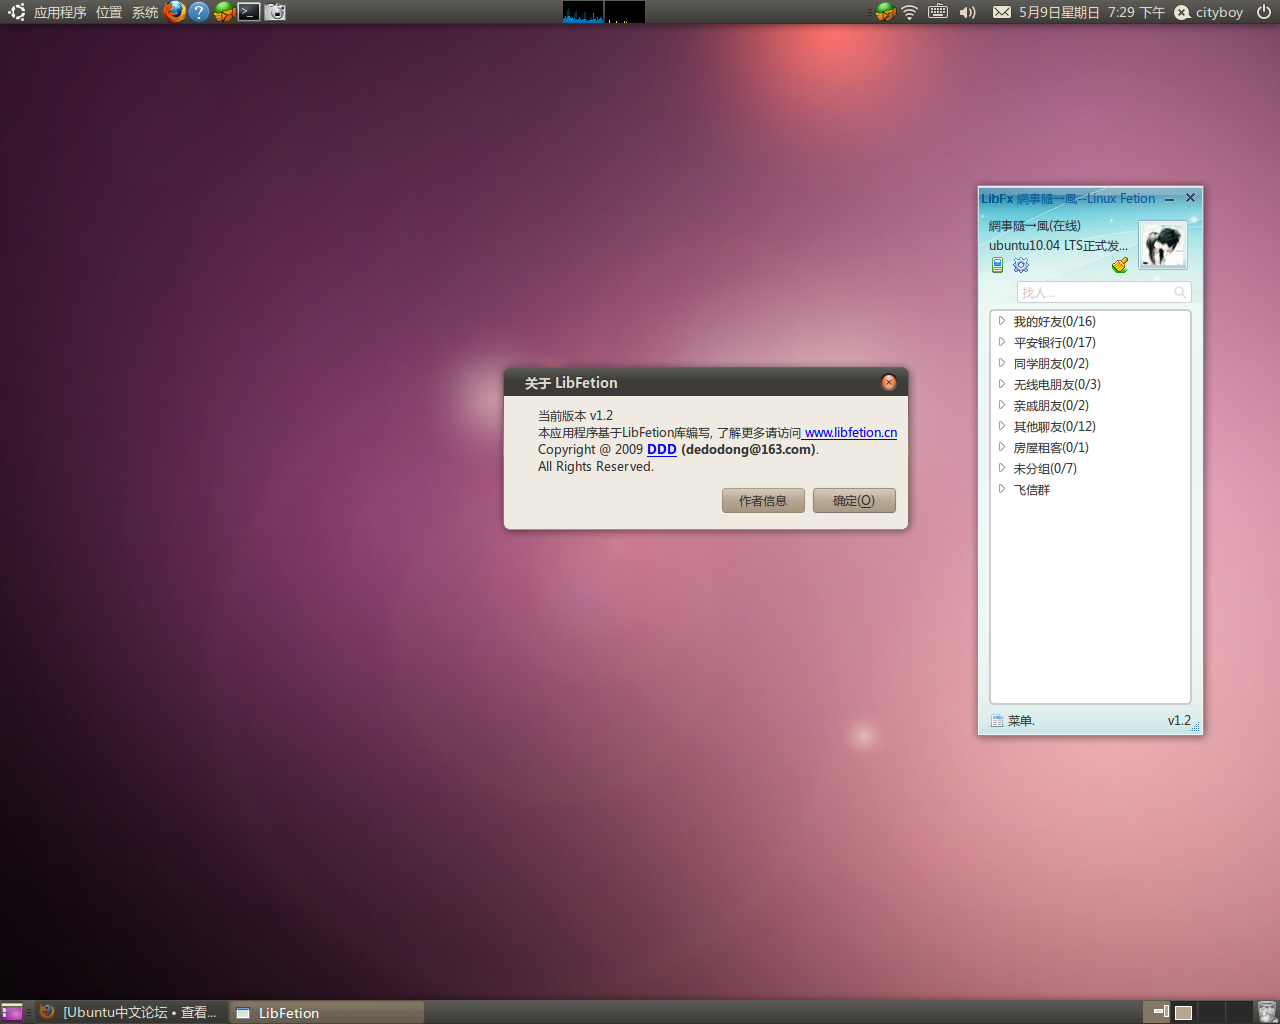Click the 作者信息 button in the About dialog
The width and height of the screenshot is (1280, 1024).
click(x=763, y=501)
